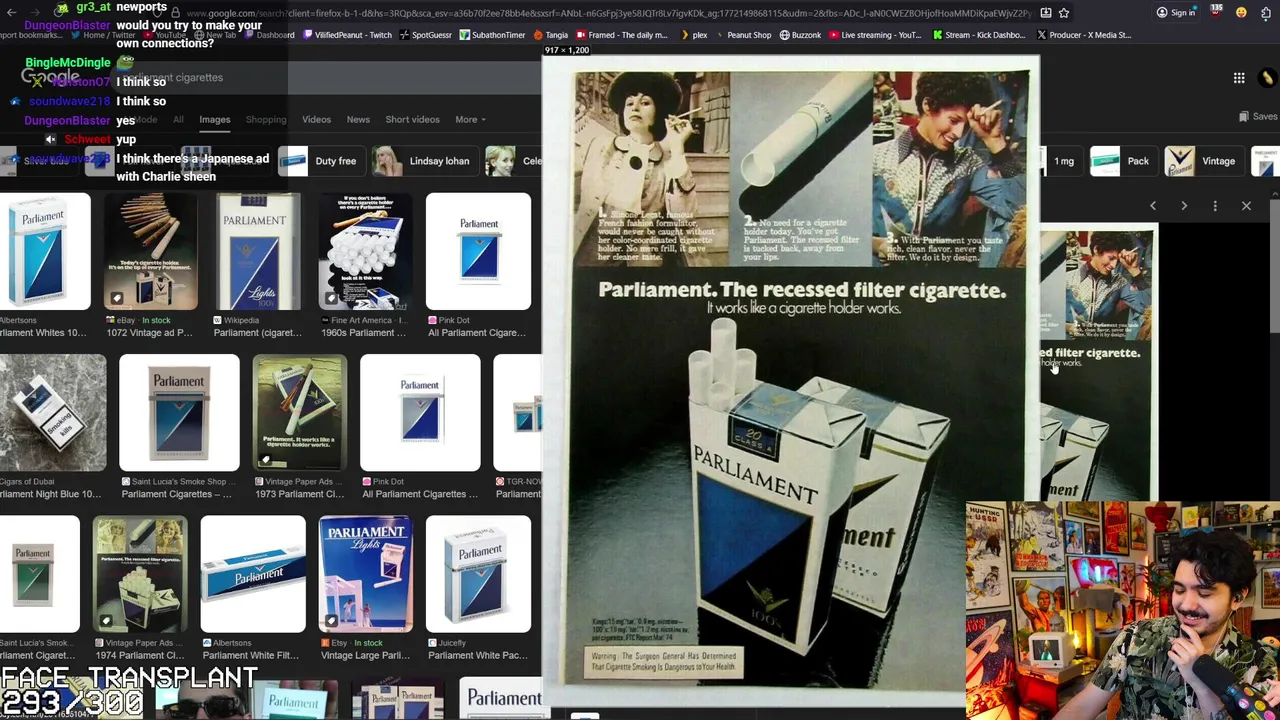The image size is (1280, 720).
Task: Open Albertsons Parliament carton thumbnail
Action: pyautogui.click(x=253, y=574)
